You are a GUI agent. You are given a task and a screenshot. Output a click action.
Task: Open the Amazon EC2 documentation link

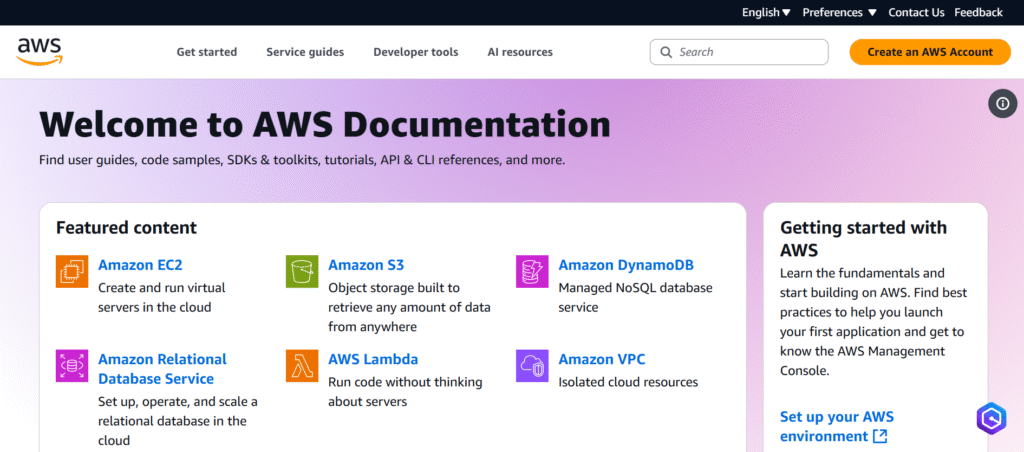140,265
